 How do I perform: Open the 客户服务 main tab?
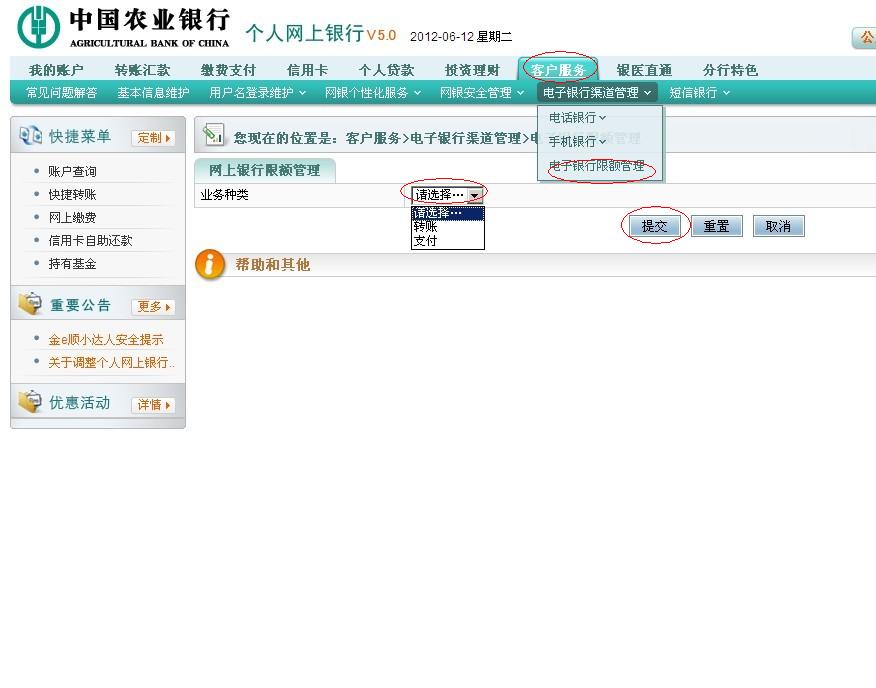pos(558,70)
